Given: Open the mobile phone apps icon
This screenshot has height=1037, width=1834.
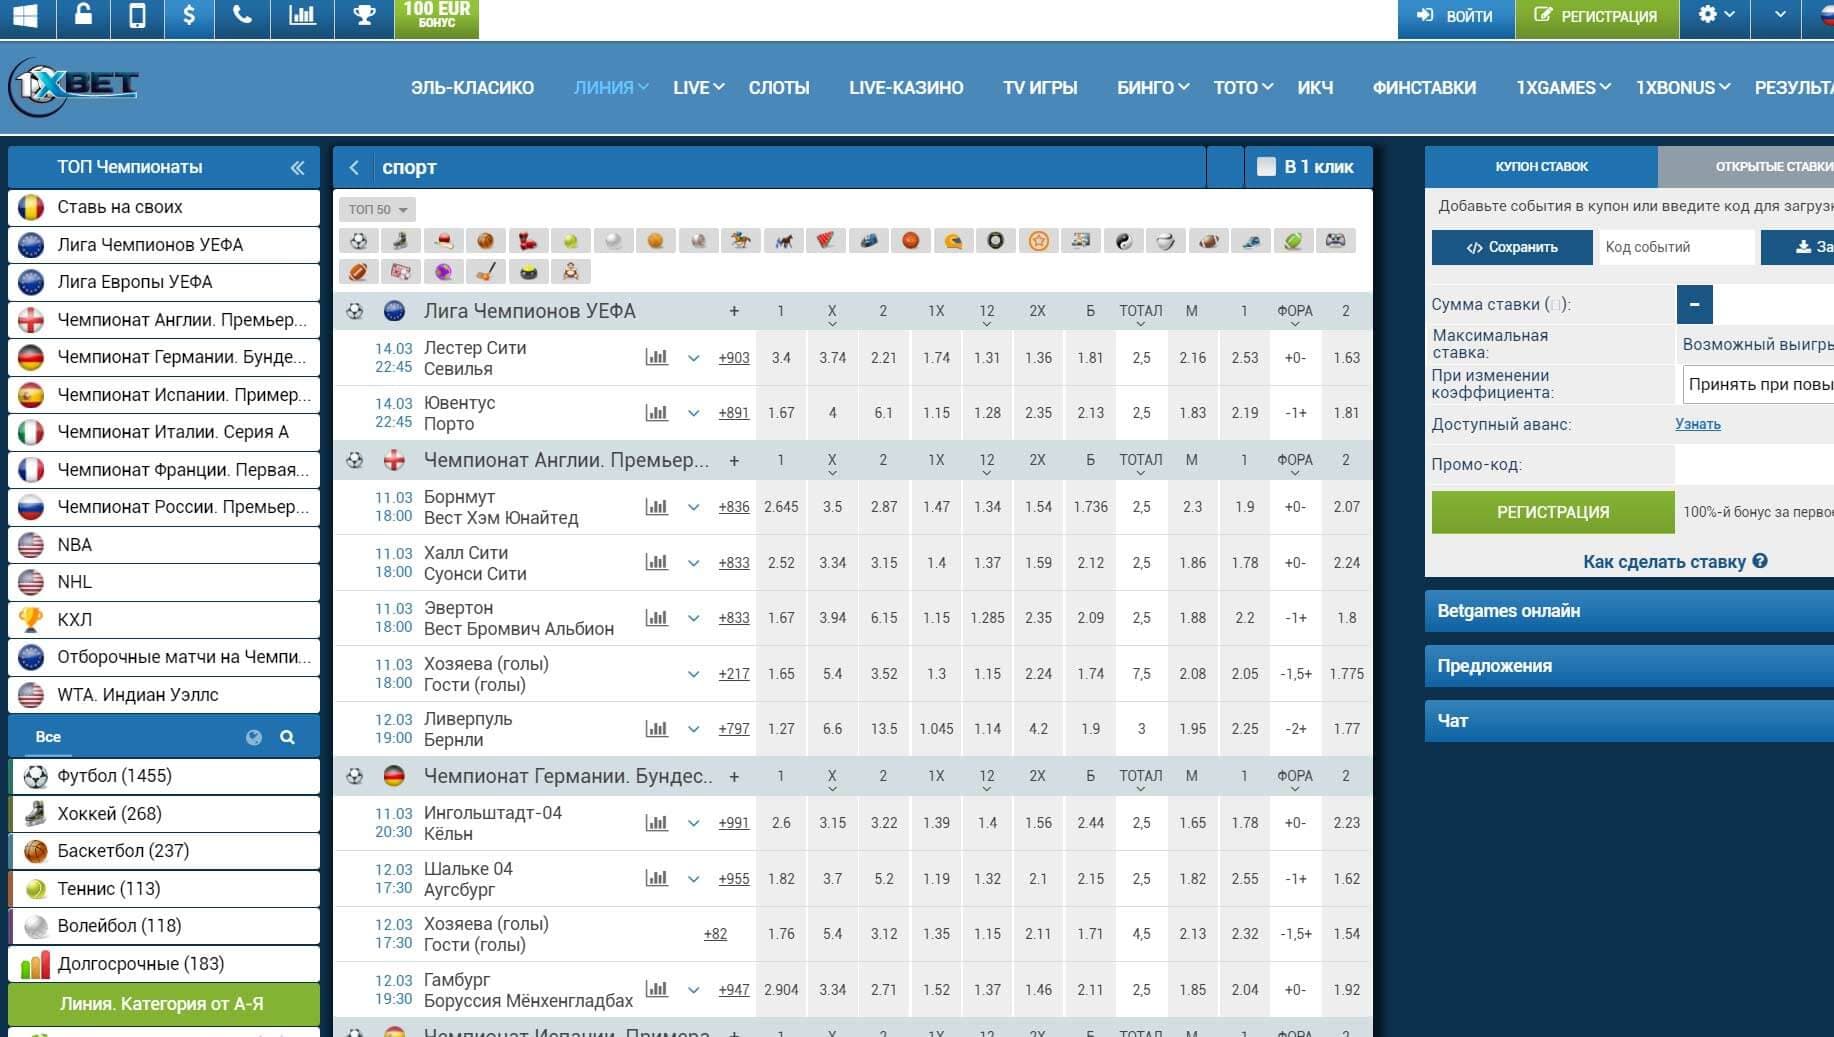Looking at the screenshot, I should click(137, 17).
